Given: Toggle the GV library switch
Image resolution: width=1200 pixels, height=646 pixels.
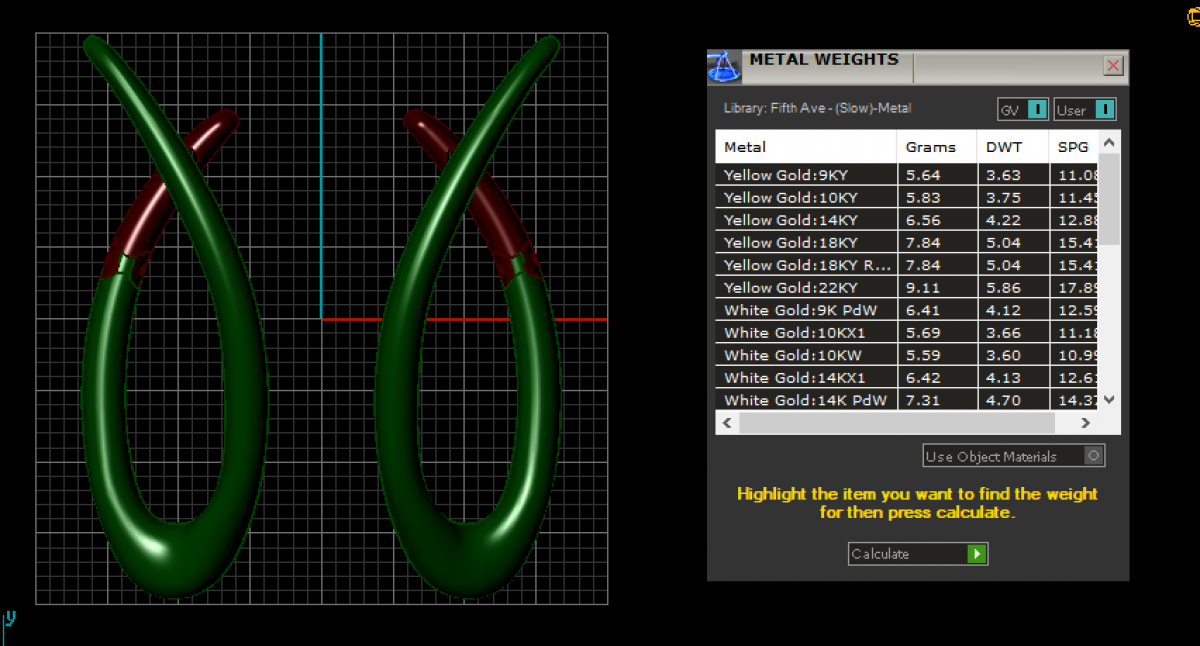Looking at the screenshot, I should coord(1037,110).
